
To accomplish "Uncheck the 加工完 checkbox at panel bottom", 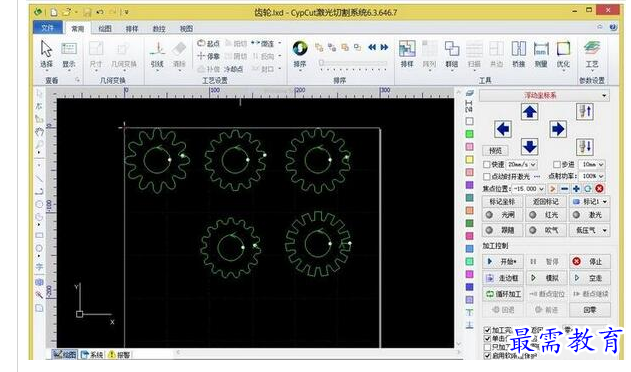I will coord(487,330).
